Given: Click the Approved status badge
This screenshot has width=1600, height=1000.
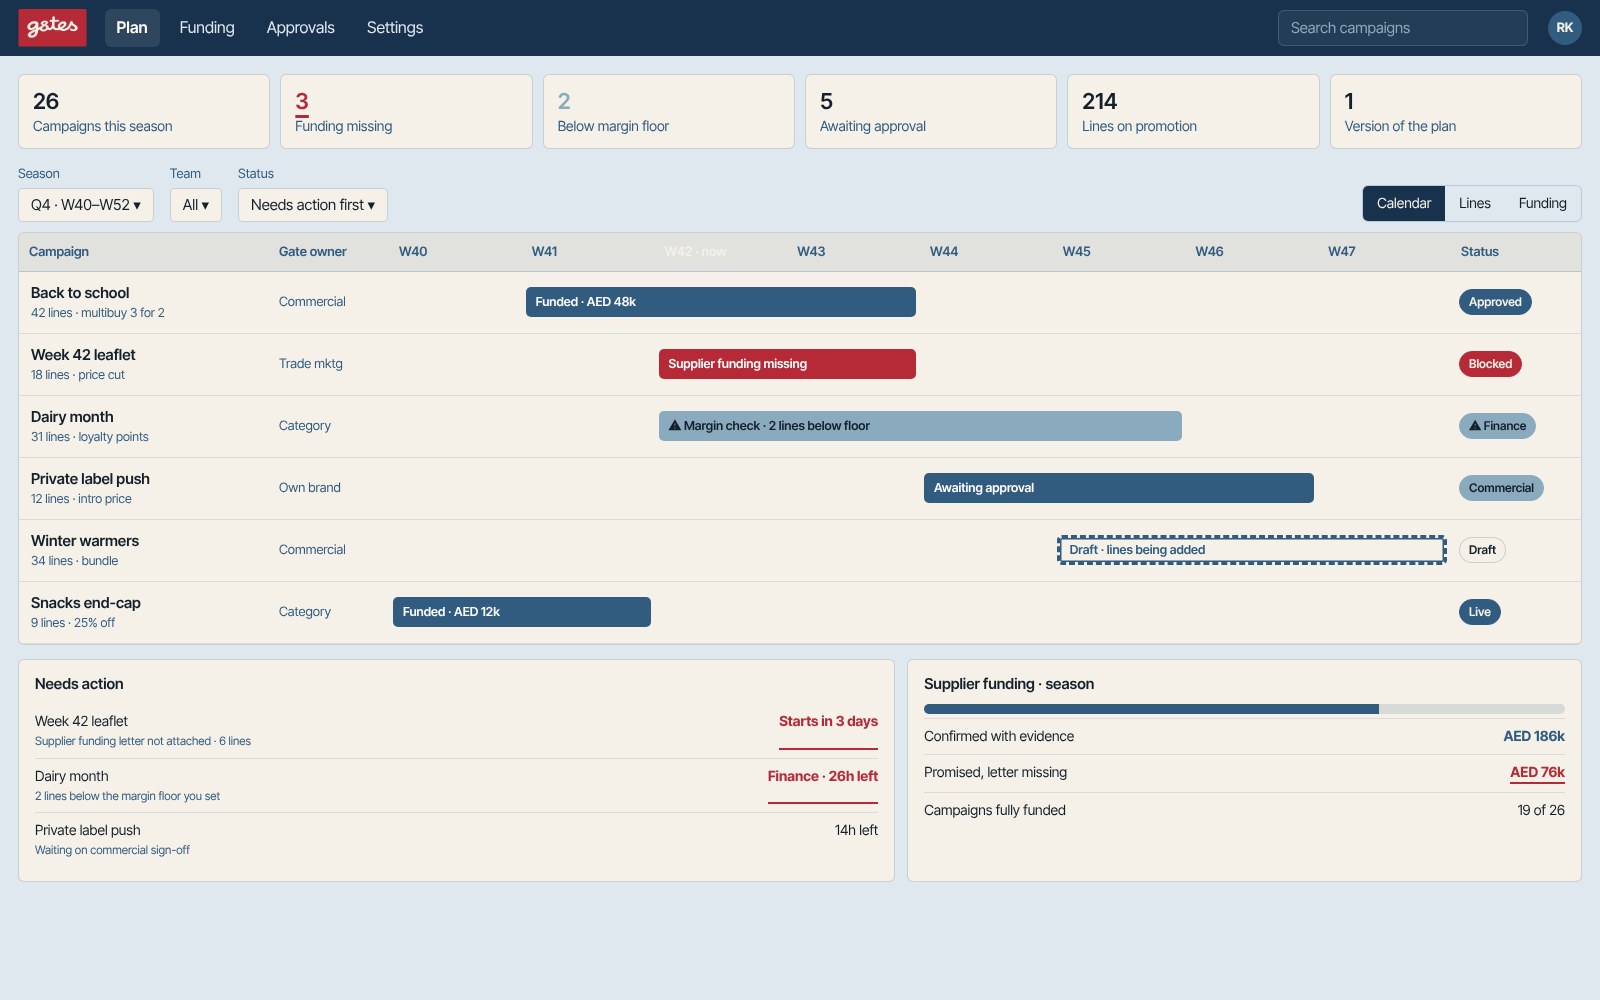Looking at the screenshot, I should click(1495, 302).
